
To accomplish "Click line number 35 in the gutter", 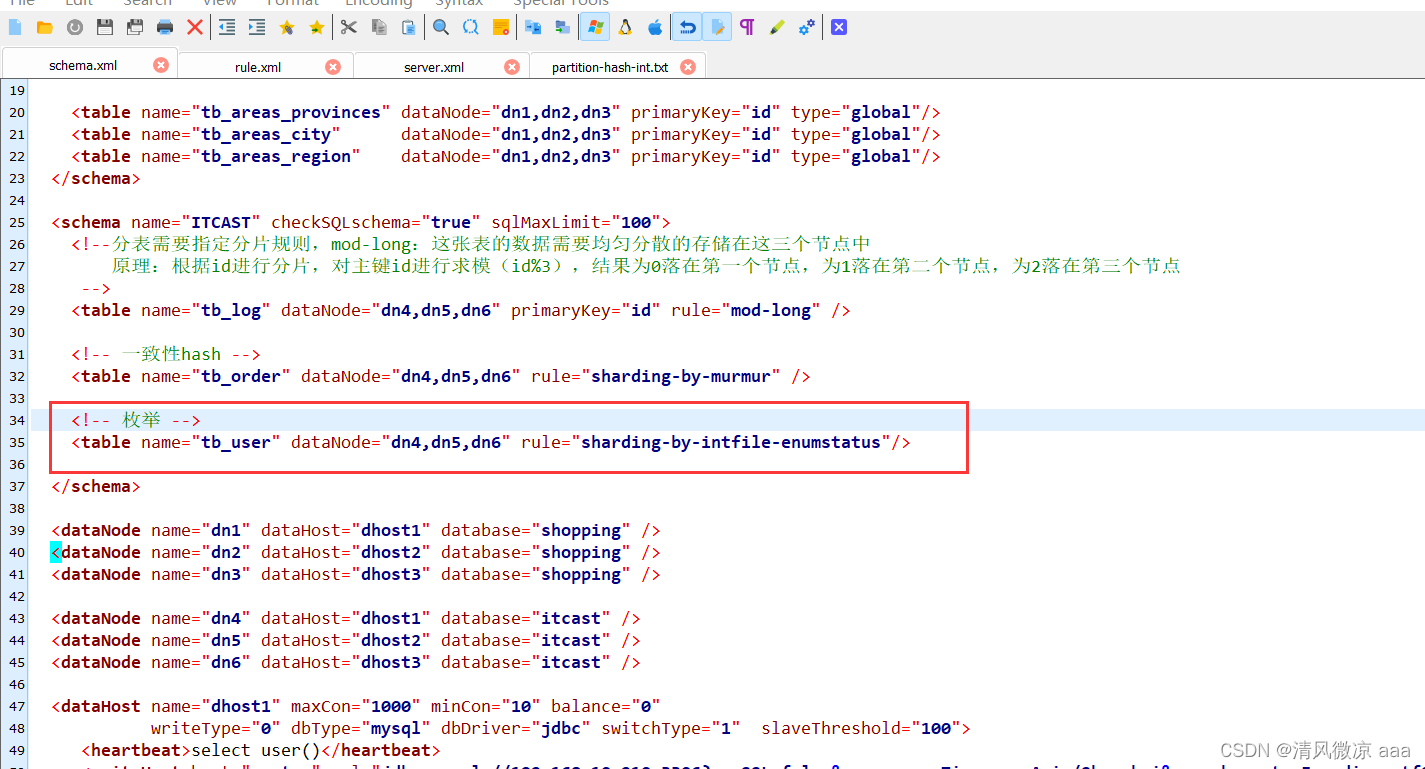I will [16, 442].
